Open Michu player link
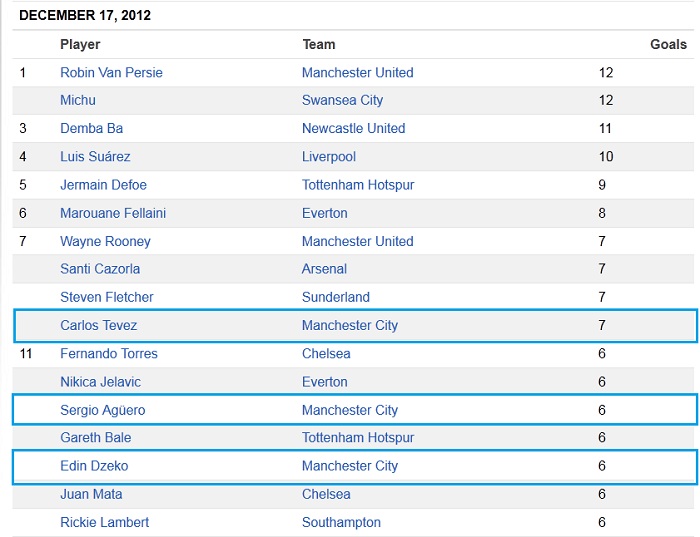The height and width of the screenshot is (537, 700). tap(78, 100)
